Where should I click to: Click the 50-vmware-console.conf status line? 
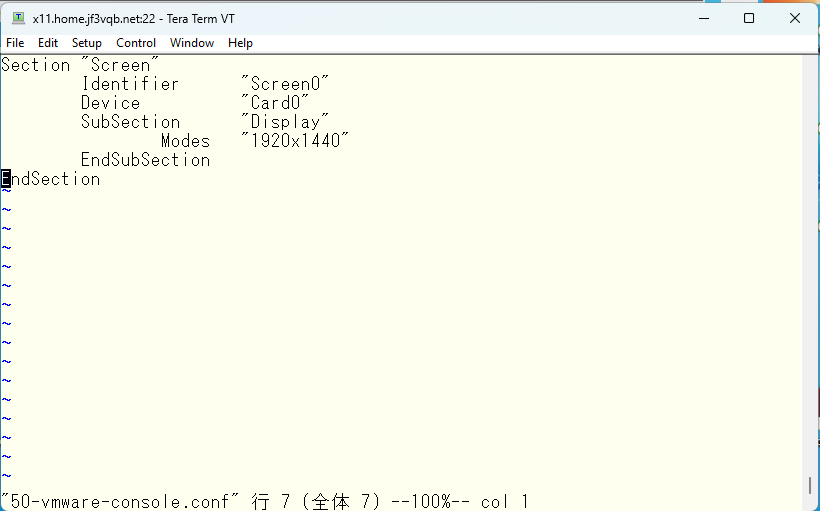[265, 502]
